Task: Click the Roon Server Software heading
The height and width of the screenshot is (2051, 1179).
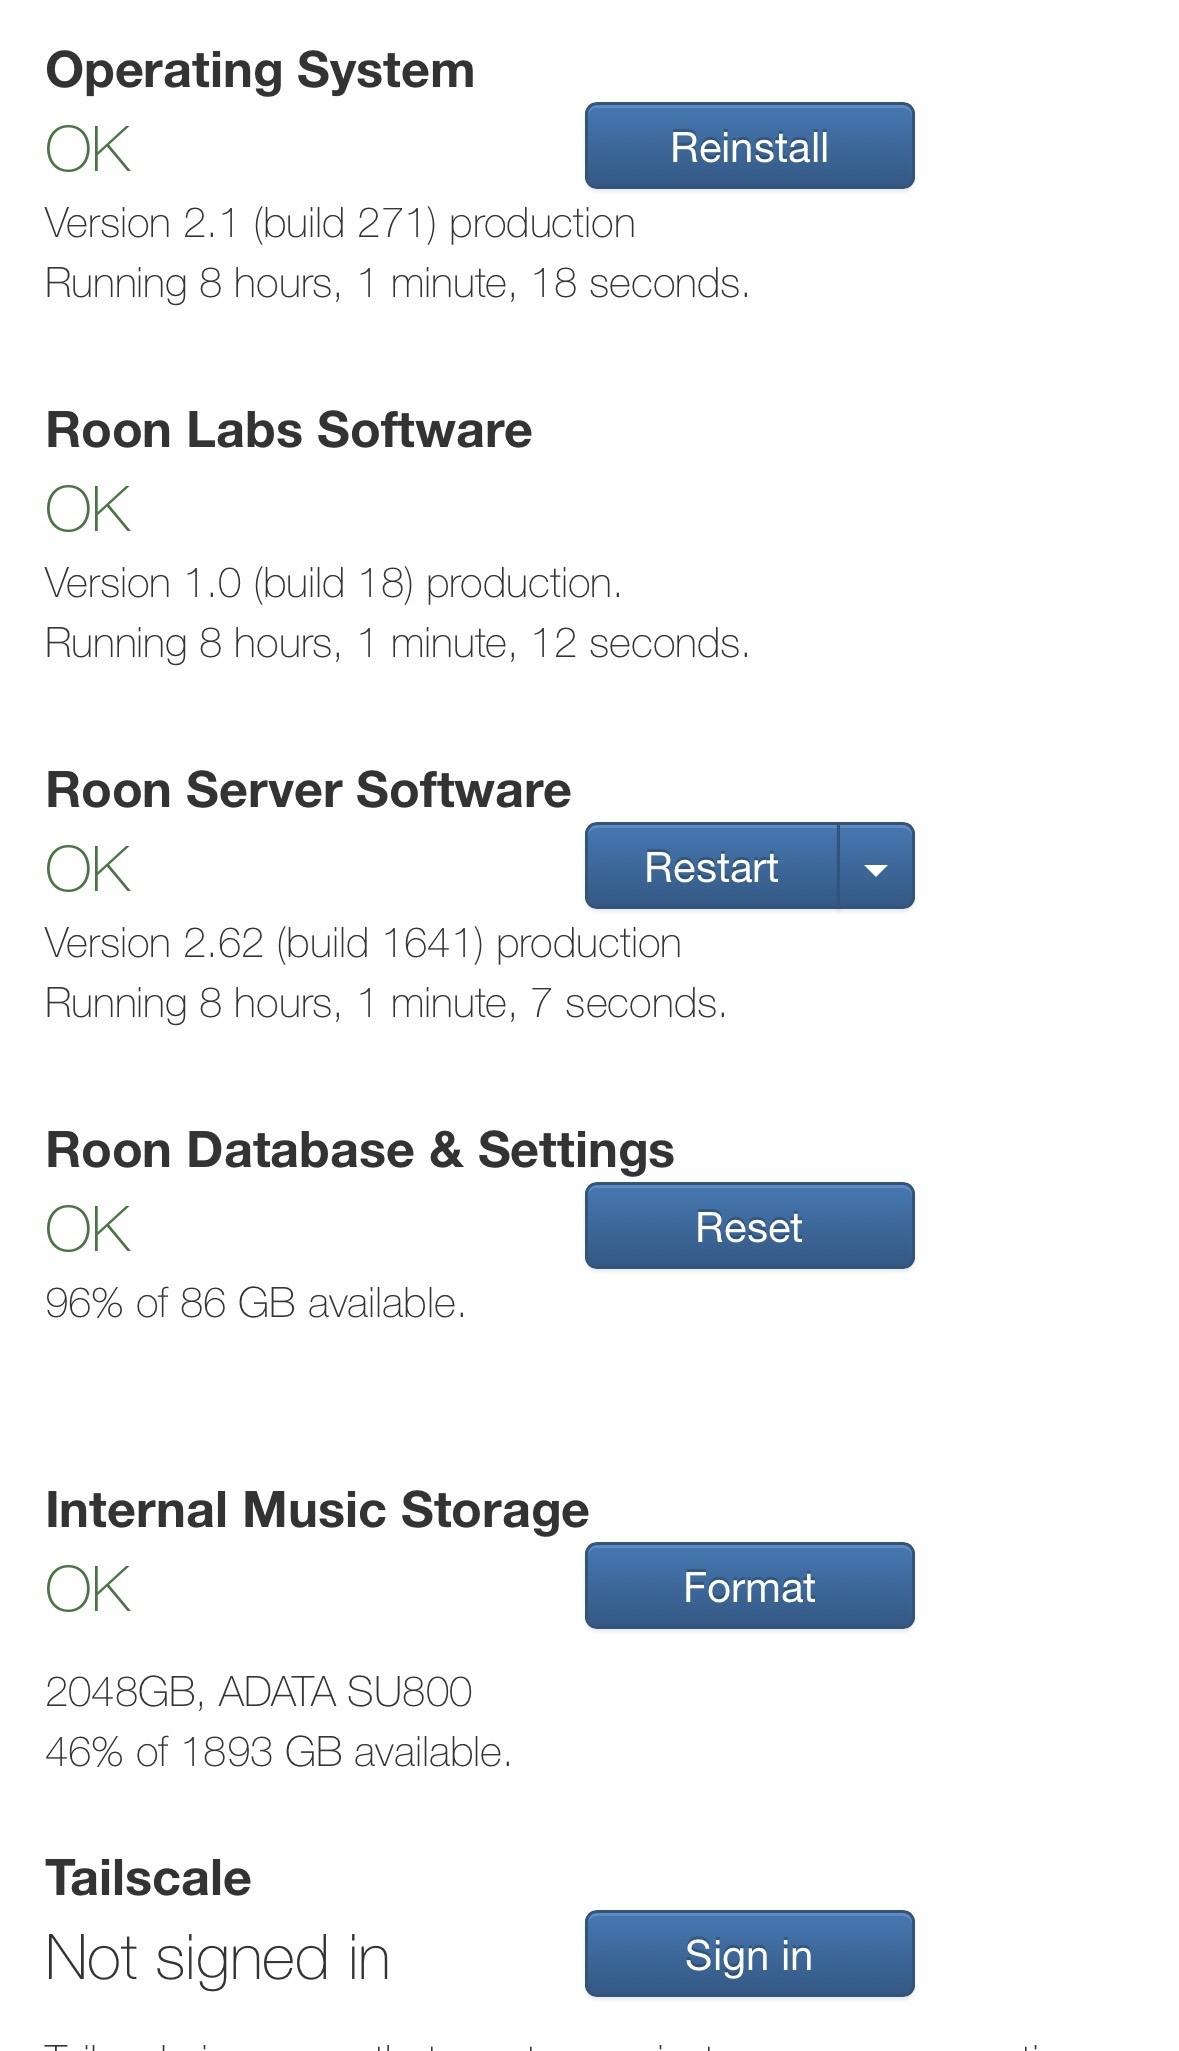Action: pos(308,790)
